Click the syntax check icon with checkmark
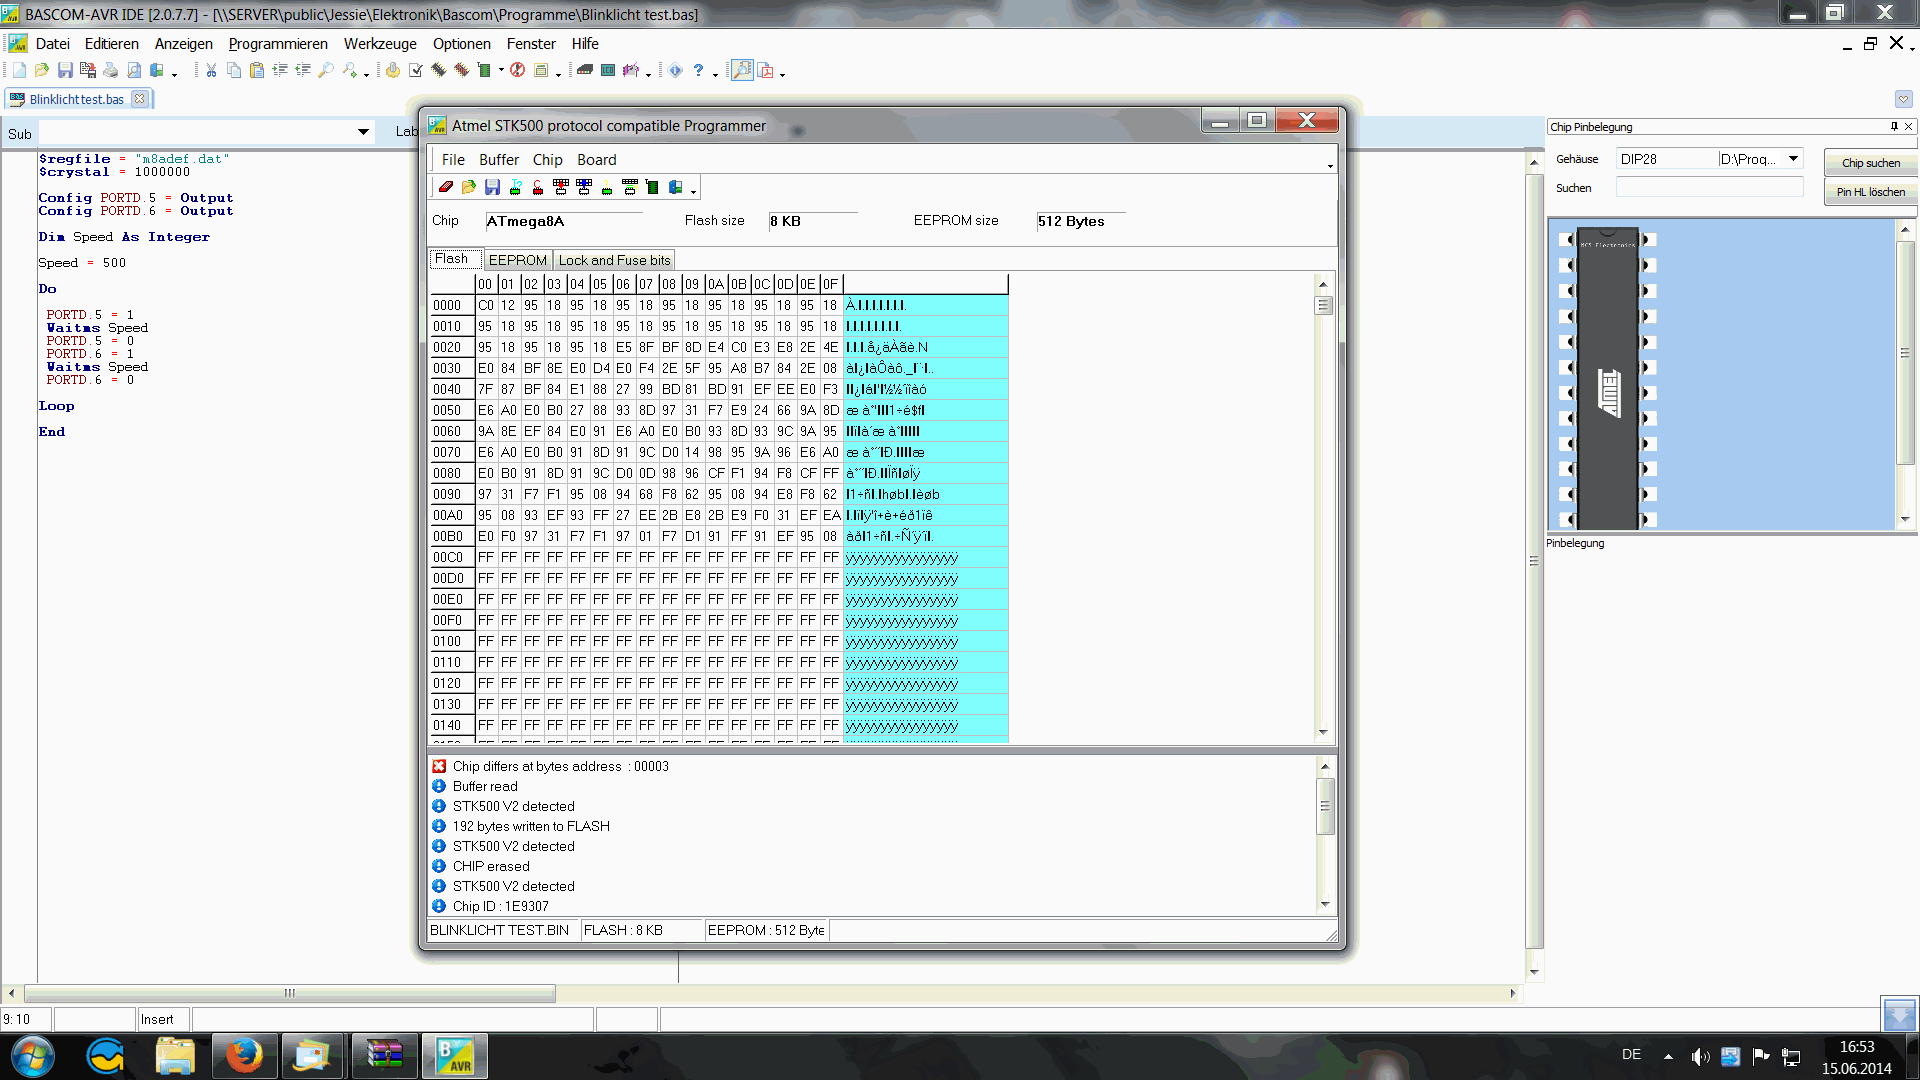 415,71
